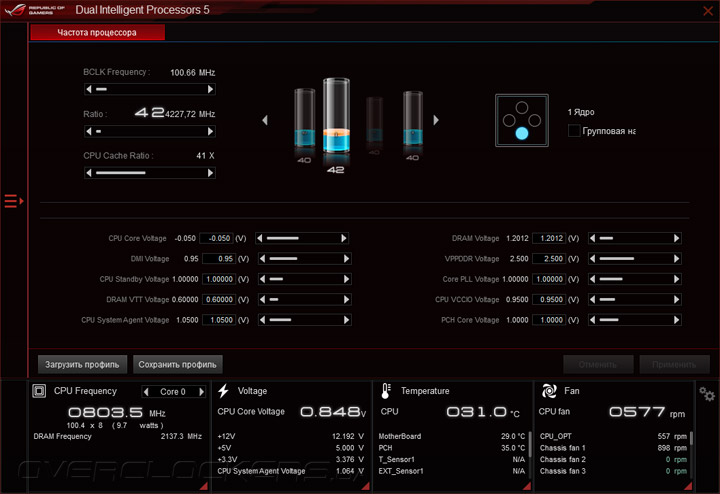Click the Fan panel fan icon
This screenshot has height=494, width=720.
click(549, 391)
